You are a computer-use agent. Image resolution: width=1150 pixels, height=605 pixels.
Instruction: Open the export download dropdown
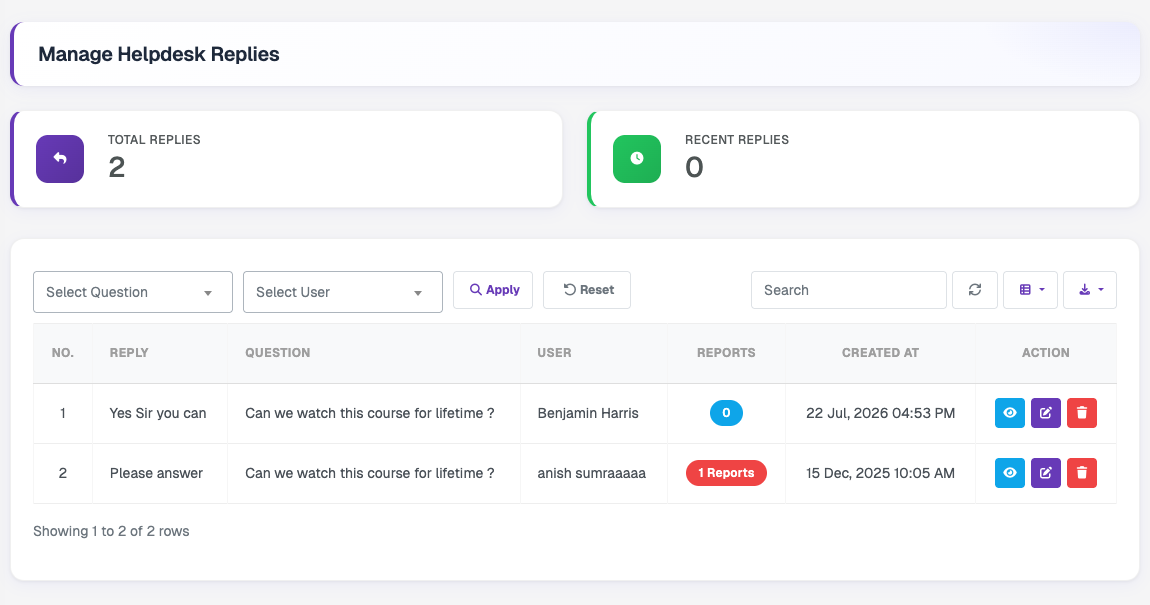1090,290
